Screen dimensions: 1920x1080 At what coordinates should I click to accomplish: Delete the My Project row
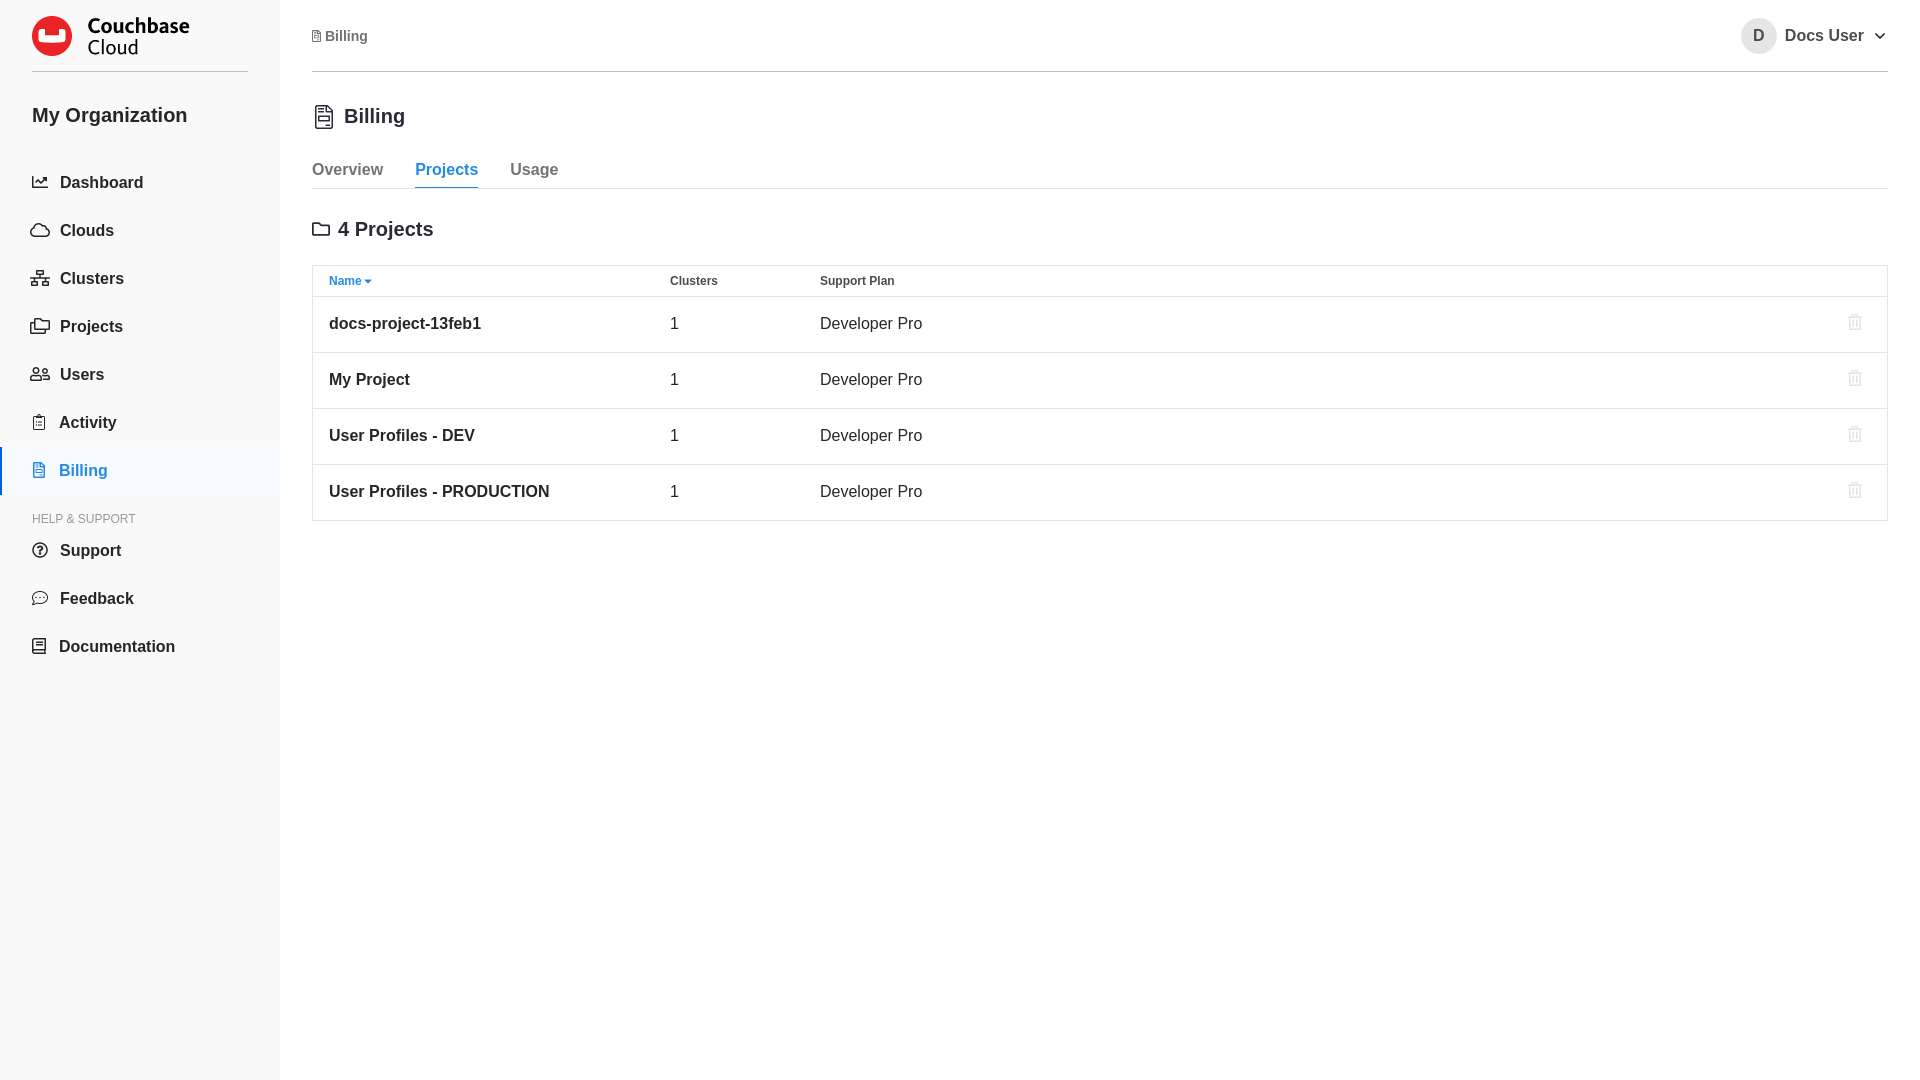pyautogui.click(x=1855, y=379)
